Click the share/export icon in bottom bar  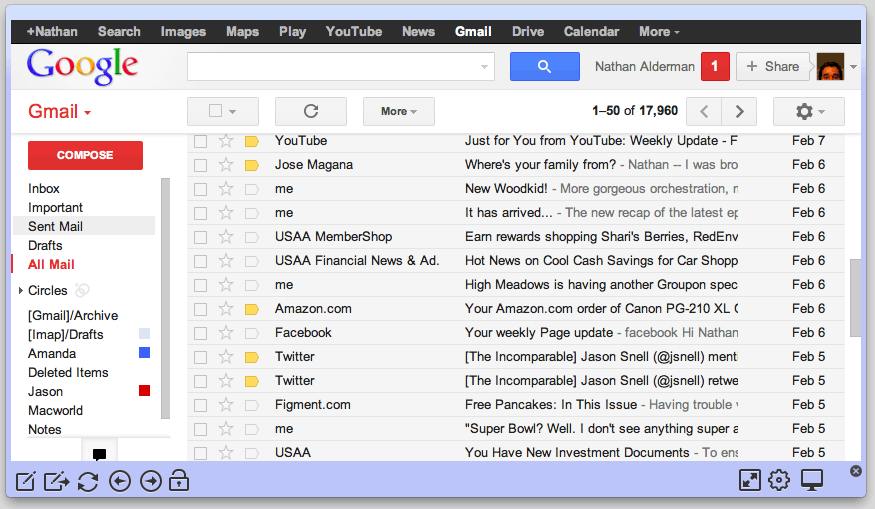[56, 481]
